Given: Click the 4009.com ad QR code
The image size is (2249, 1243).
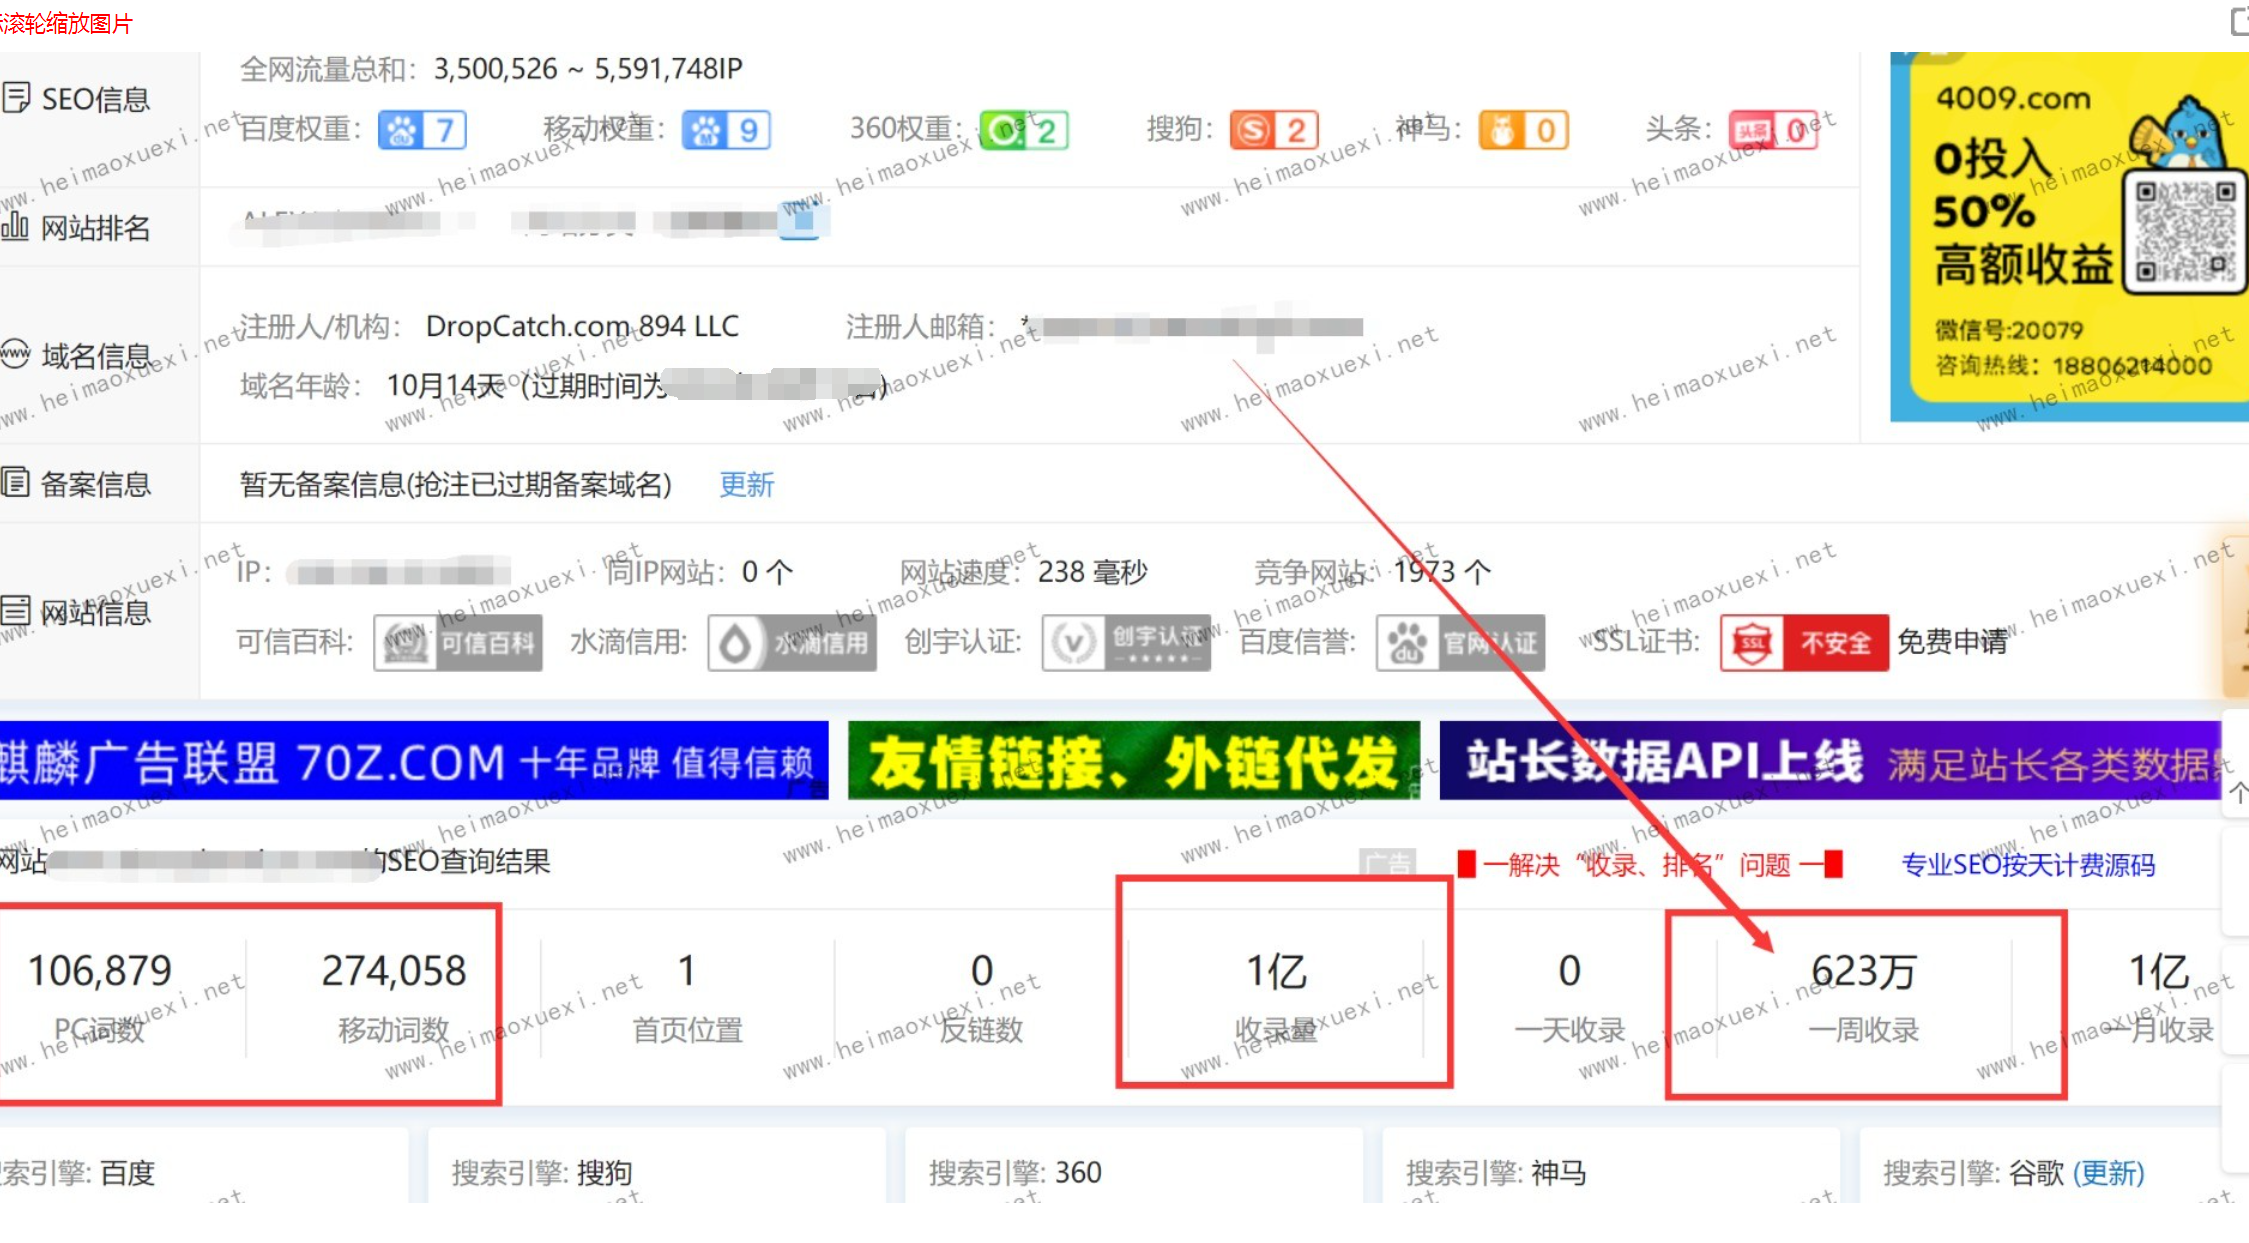Looking at the screenshot, I should pyautogui.click(x=2184, y=232).
